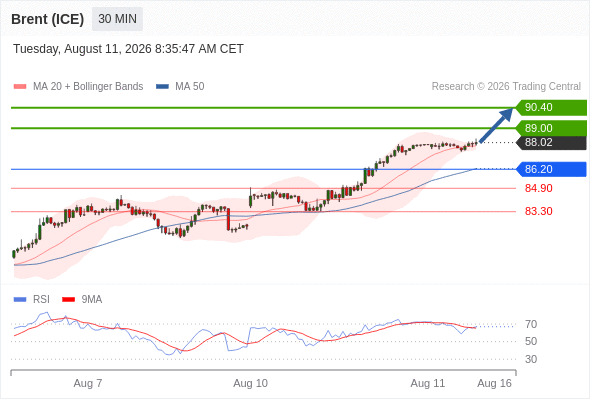Click the dark blue MA 50 swatch
The height and width of the screenshot is (400, 590).
point(163,87)
